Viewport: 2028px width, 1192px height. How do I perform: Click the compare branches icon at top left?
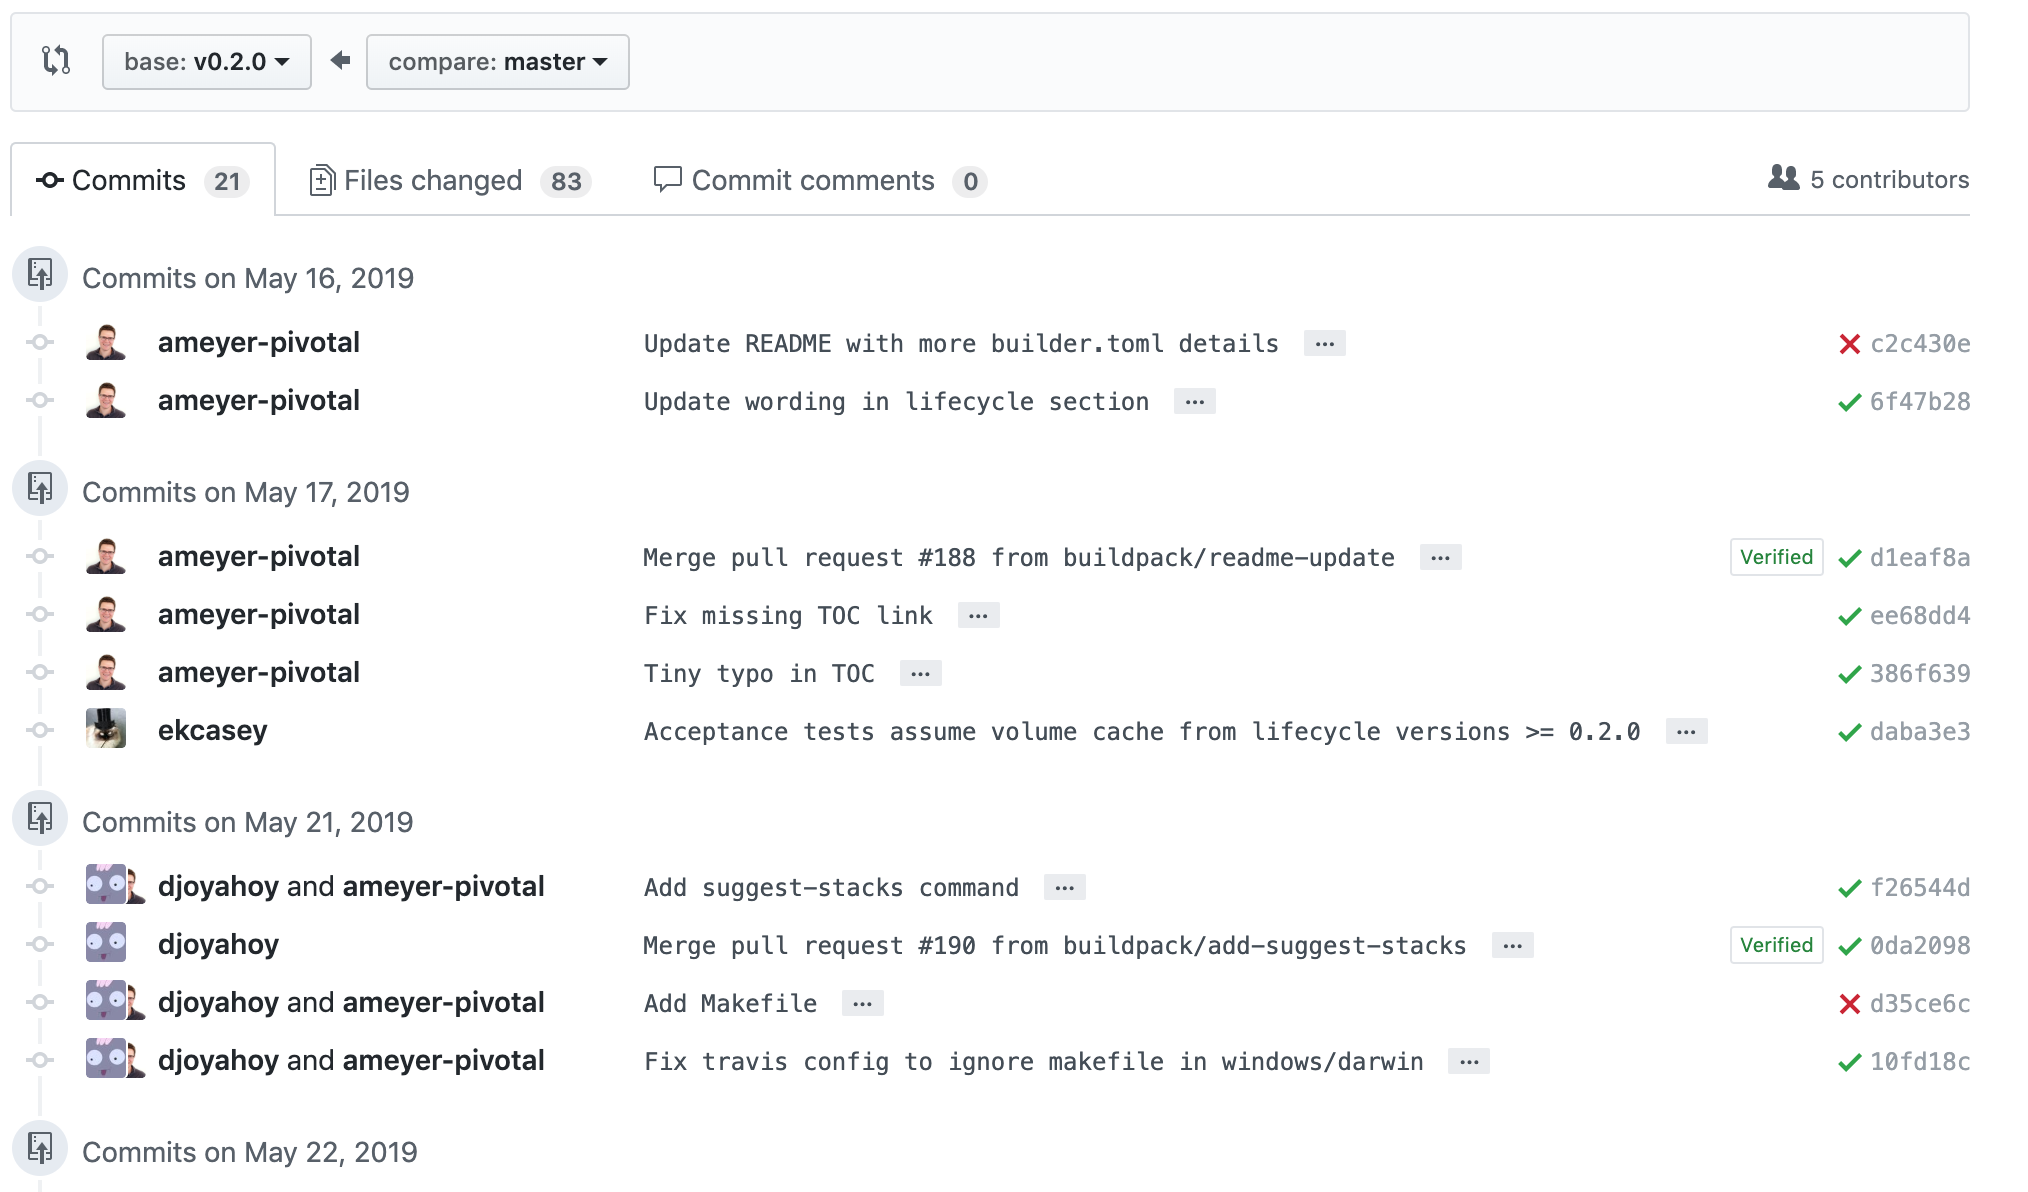54,61
